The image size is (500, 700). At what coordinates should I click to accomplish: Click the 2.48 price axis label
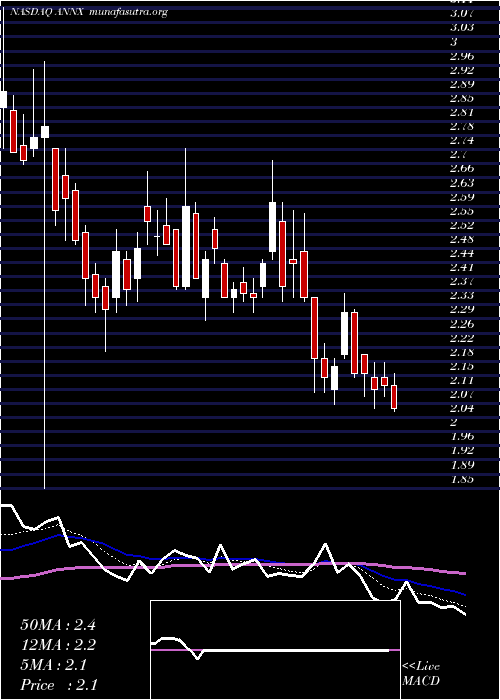point(463,239)
